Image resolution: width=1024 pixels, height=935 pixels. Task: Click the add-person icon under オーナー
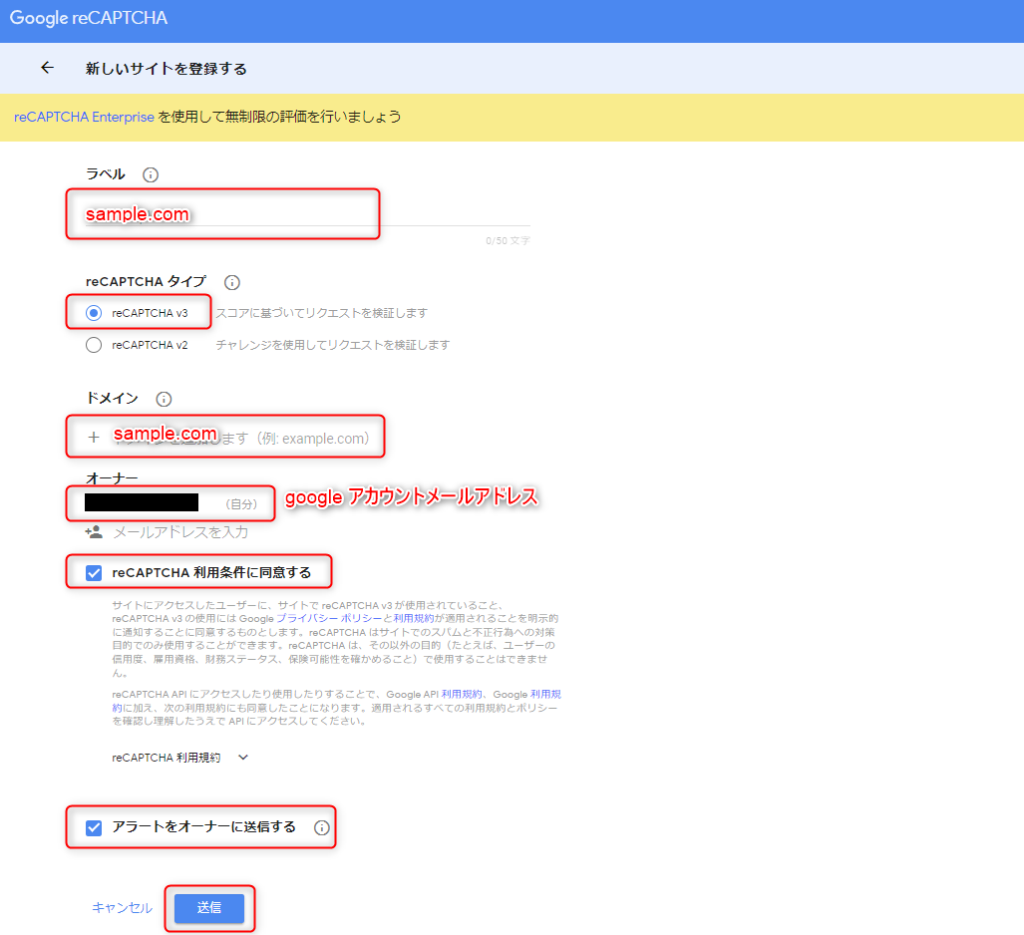pos(94,532)
